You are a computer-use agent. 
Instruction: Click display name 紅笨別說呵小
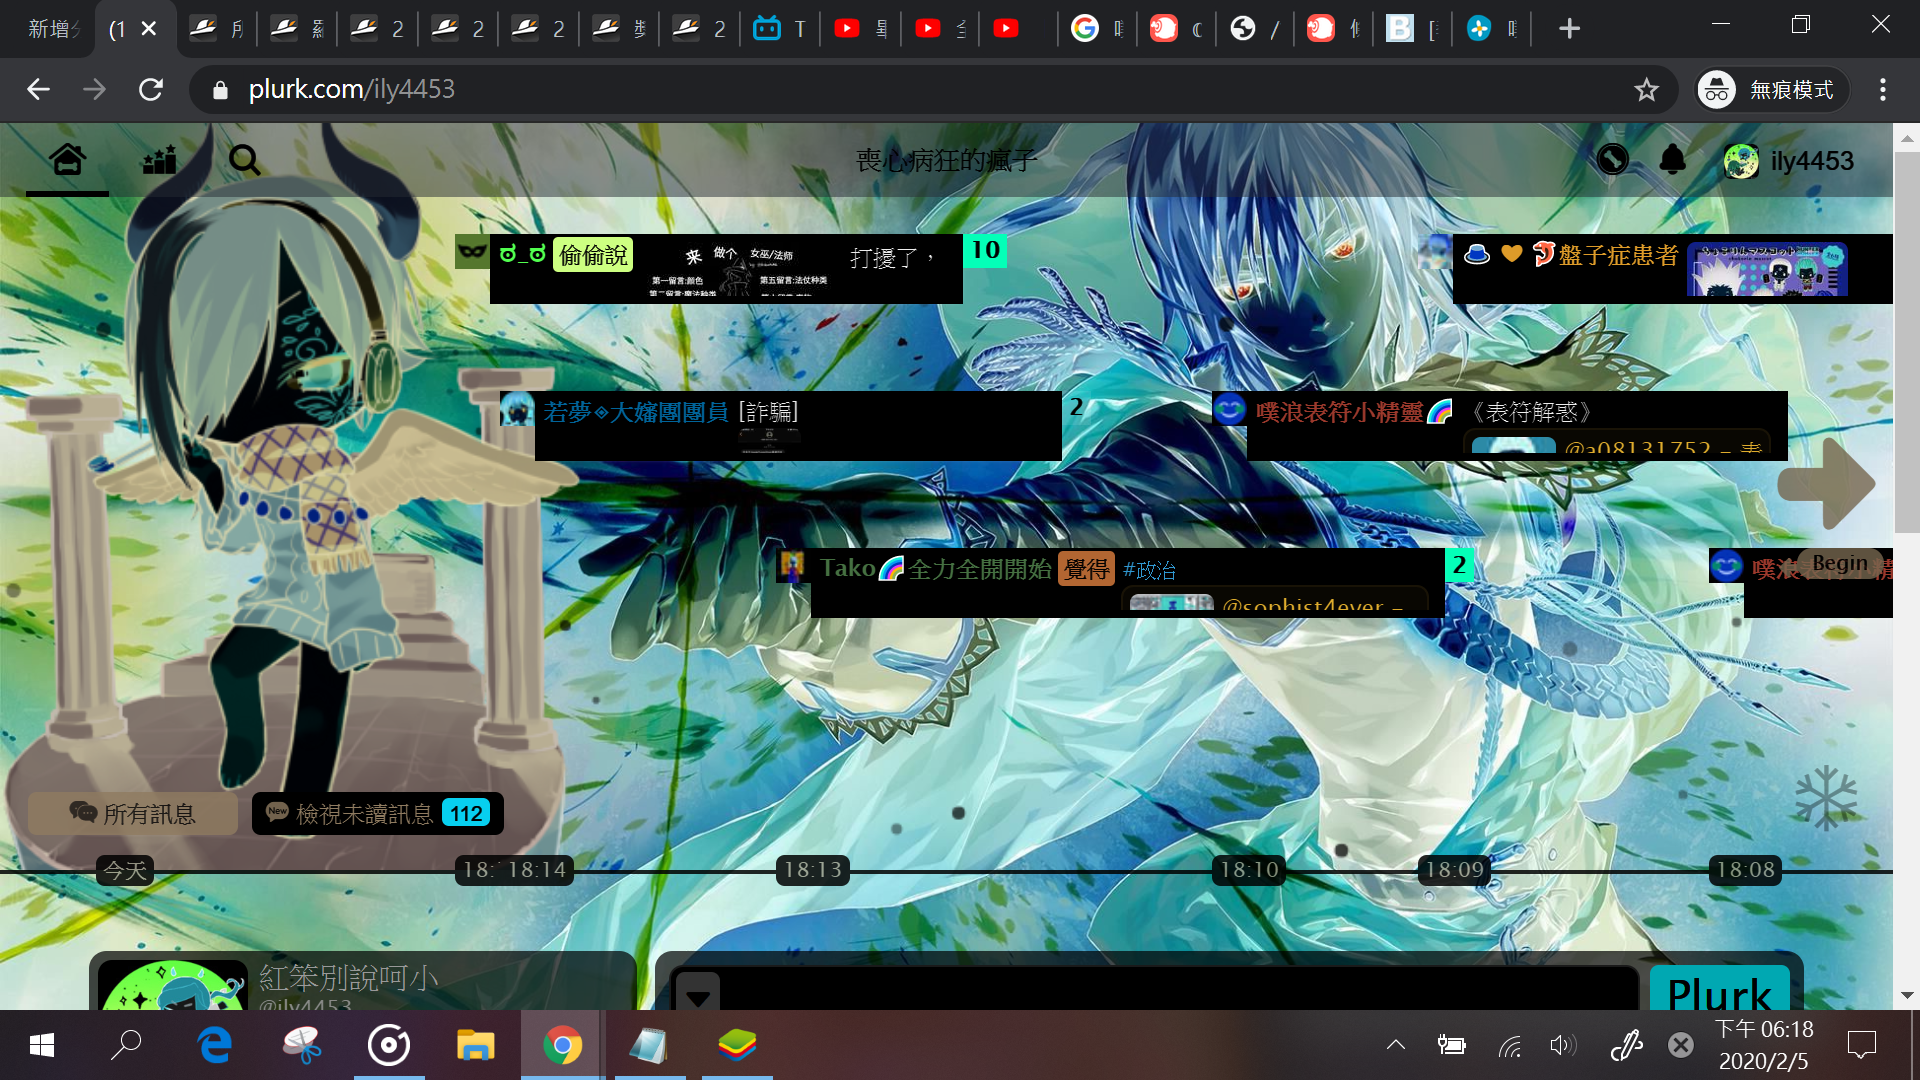click(x=349, y=977)
